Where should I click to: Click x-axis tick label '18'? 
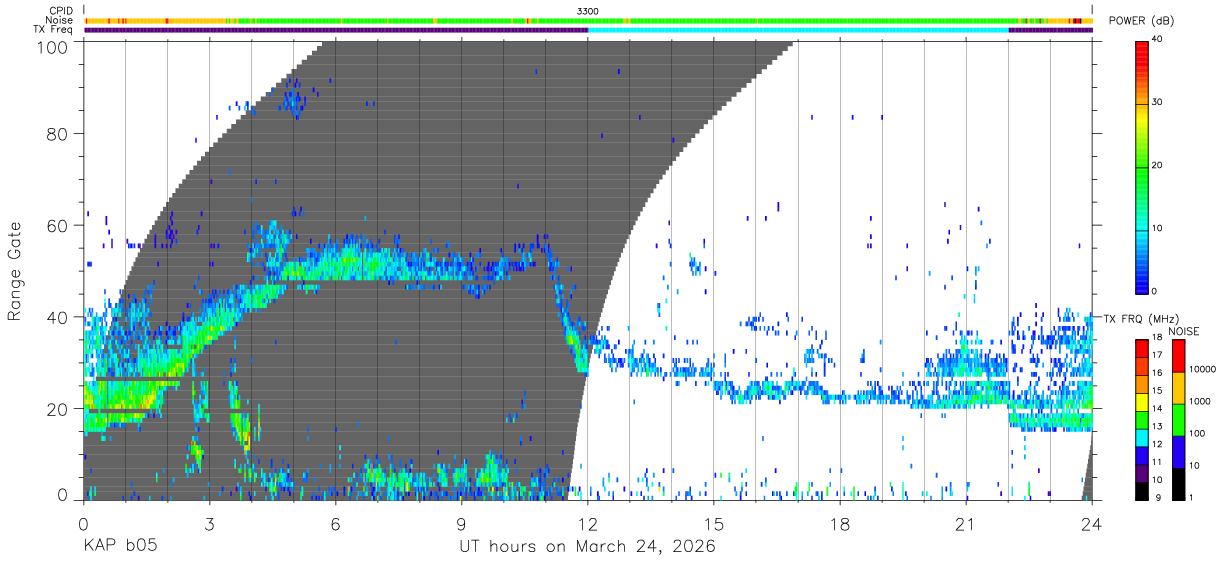[839, 525]
